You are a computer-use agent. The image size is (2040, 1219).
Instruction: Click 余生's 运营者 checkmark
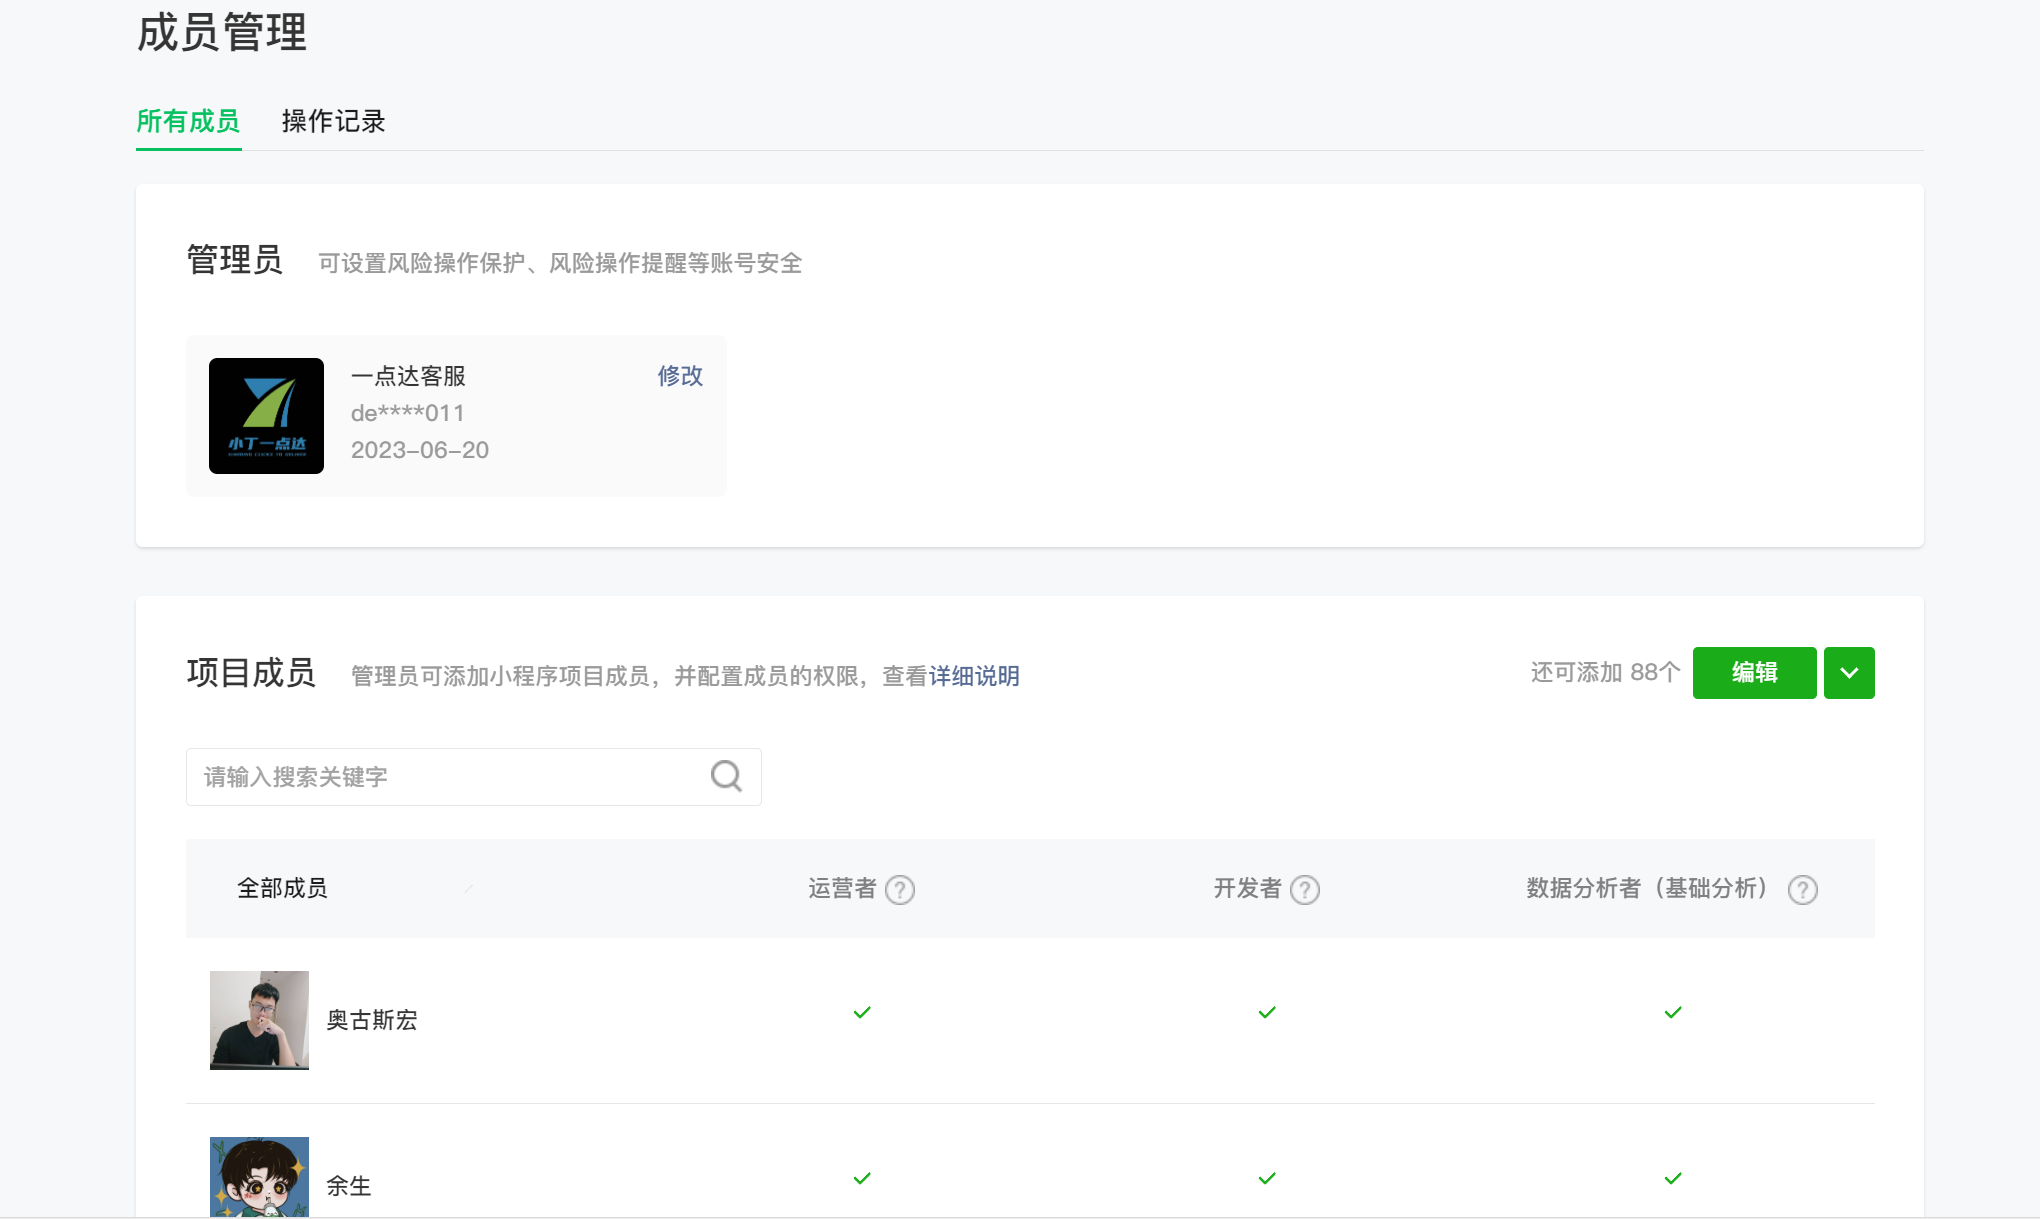(862, 1179)
